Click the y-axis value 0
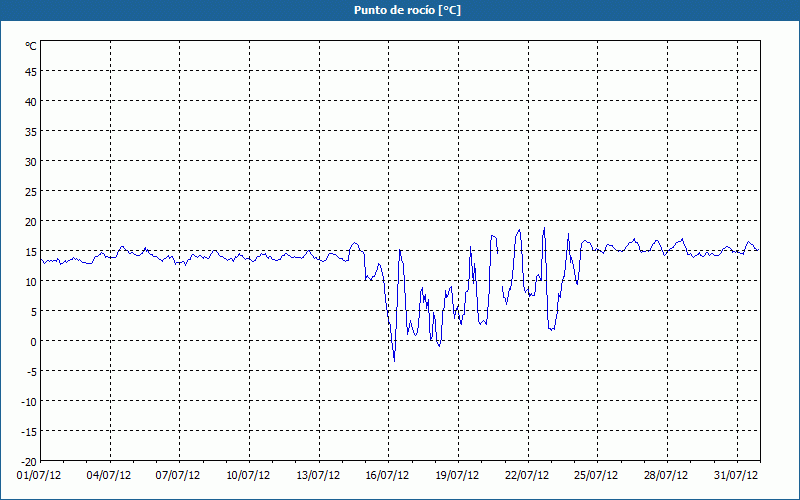800x500 pixels. [34, 342]
